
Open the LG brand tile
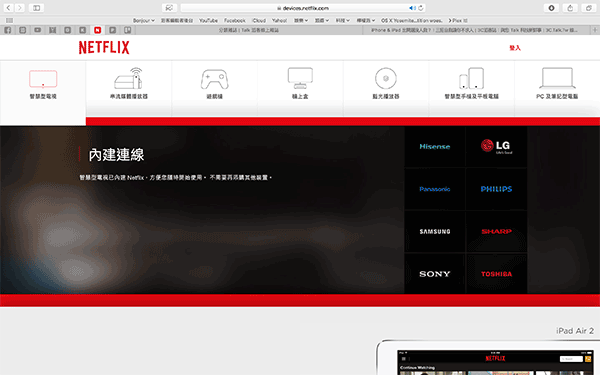(496, 146)
